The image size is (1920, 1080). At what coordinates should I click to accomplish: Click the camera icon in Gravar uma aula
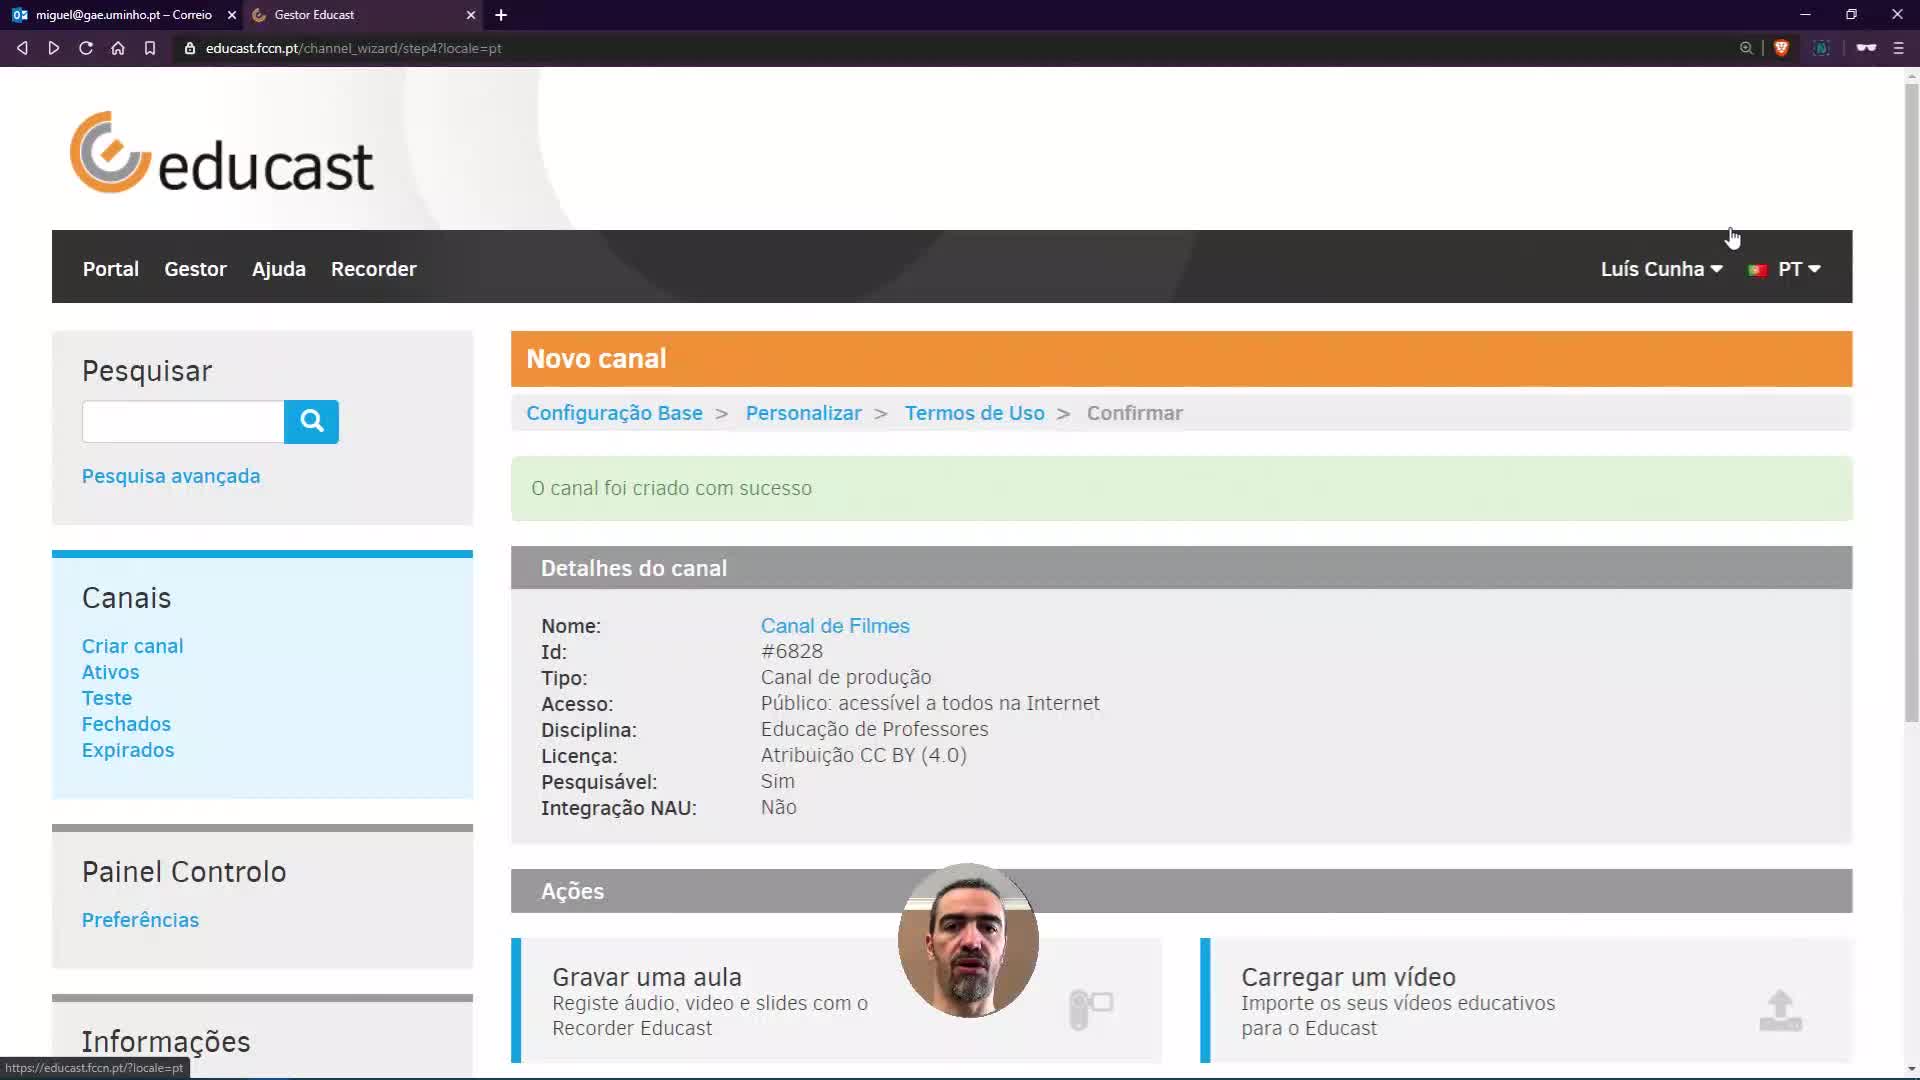[x=1091, y=1008]
